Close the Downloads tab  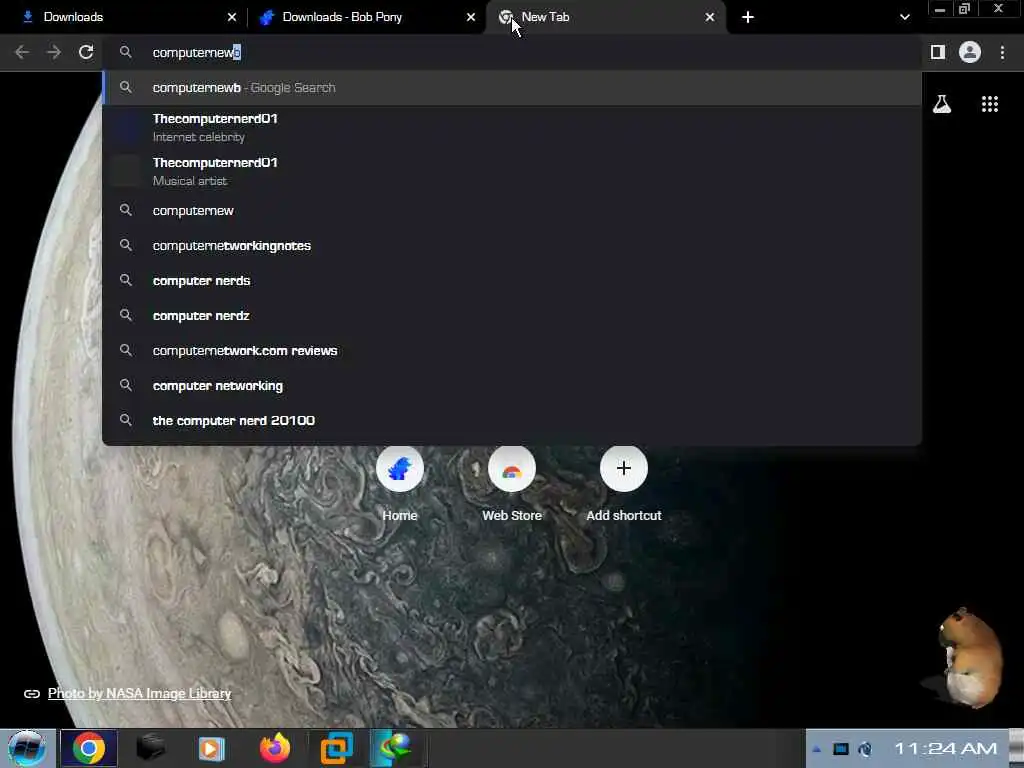pyautogui.click(x=232, y=17)
